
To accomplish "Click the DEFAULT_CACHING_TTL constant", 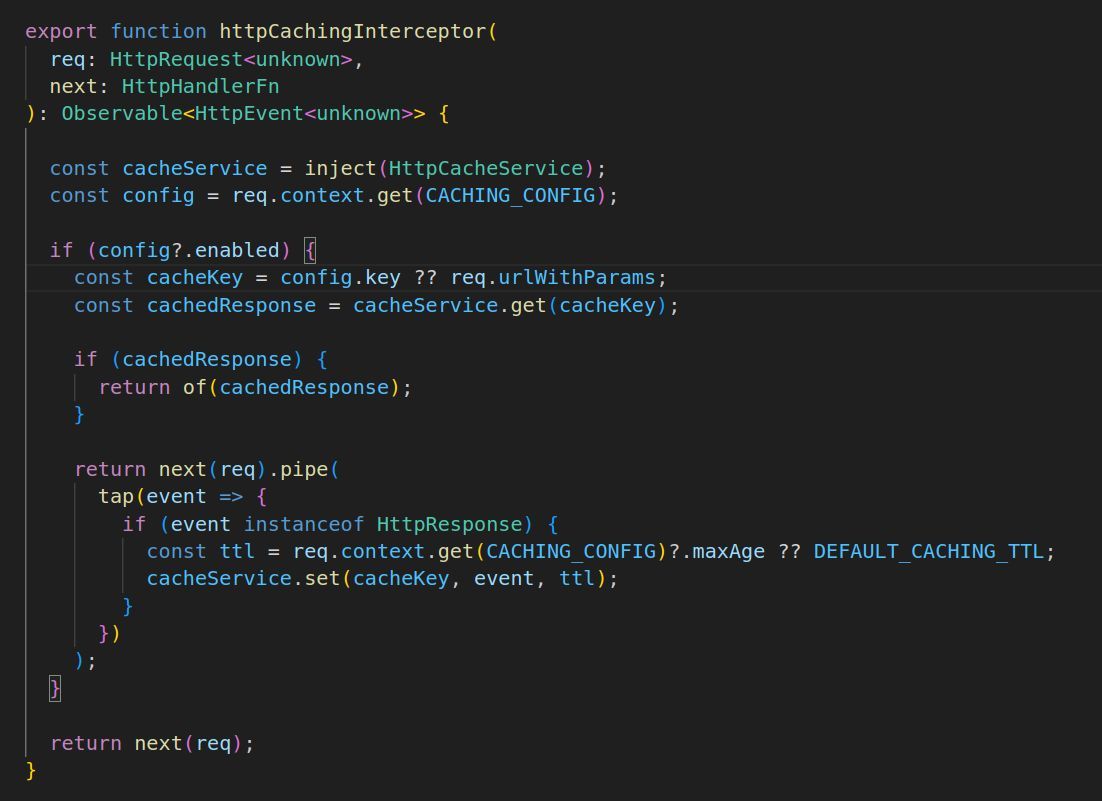I will 928,551.
